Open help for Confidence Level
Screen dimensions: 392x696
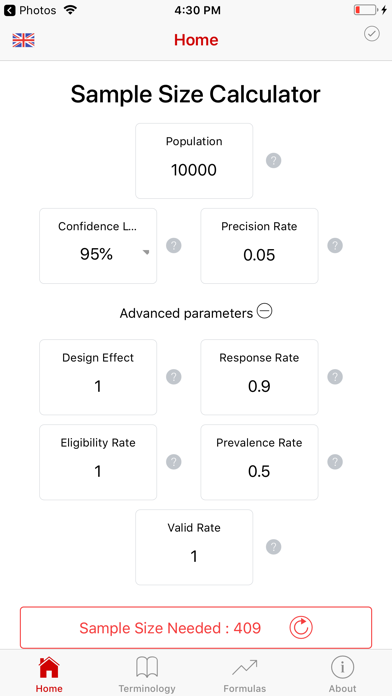click(x=174, y=245)
